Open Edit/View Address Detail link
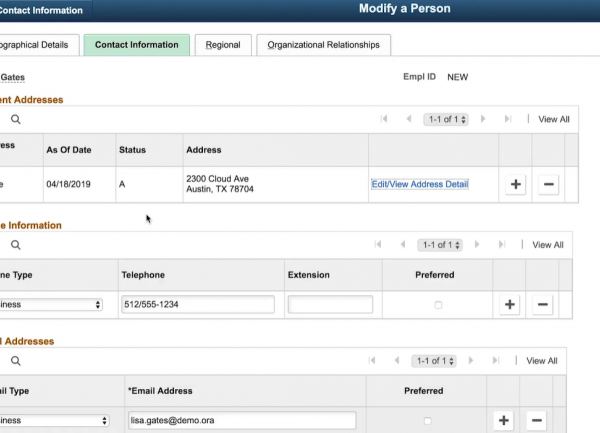This screenshot has height=433, width=600. coord(420,184)
